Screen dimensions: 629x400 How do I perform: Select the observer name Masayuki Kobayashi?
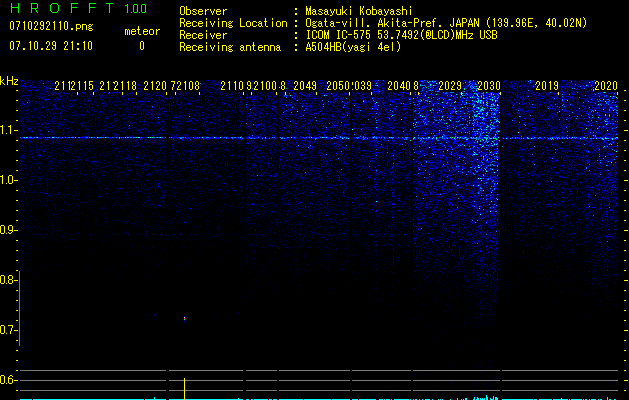pos(359,11)
